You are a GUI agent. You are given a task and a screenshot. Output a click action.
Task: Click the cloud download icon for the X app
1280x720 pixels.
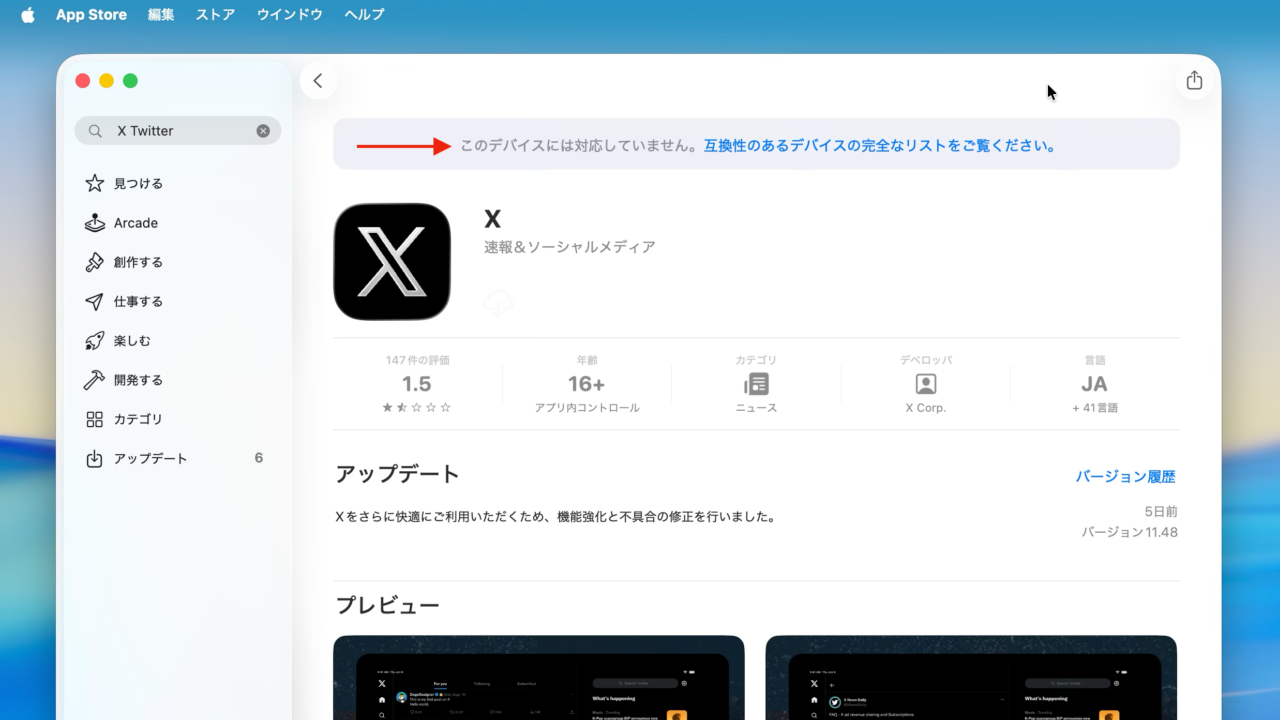click(x=498, y=302)
